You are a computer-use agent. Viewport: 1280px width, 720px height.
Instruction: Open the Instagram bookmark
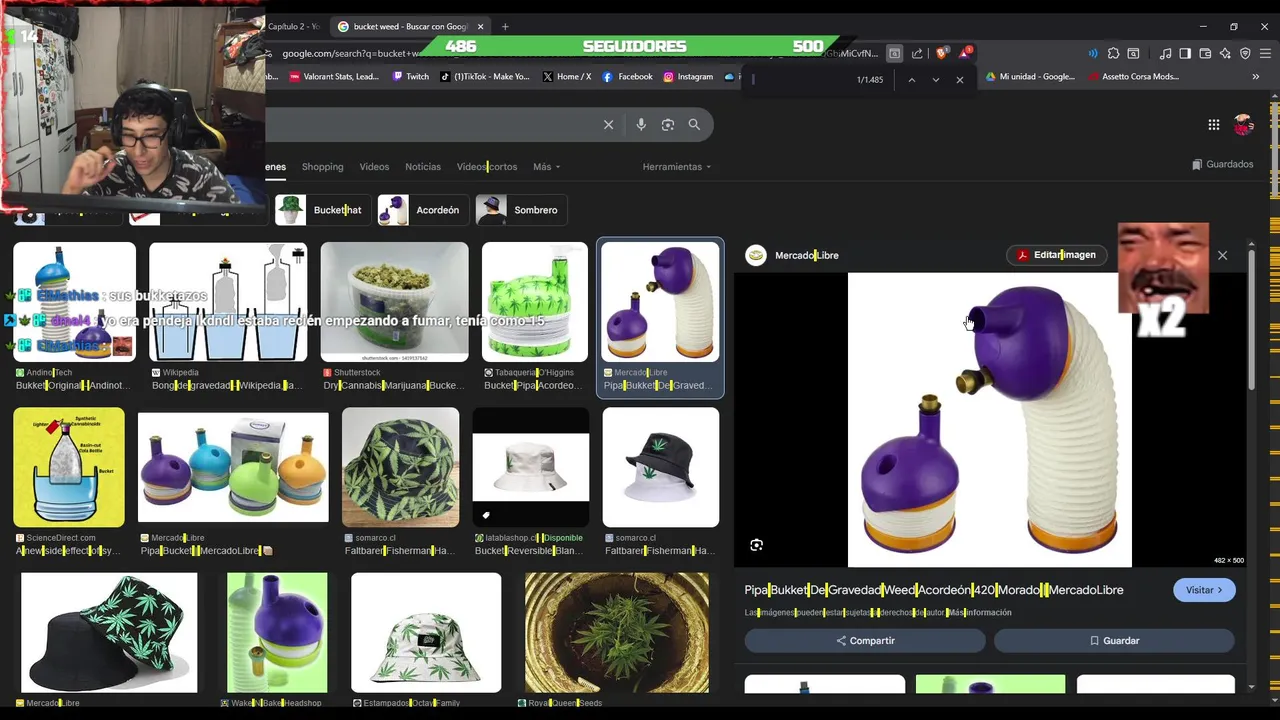(687, 76)
